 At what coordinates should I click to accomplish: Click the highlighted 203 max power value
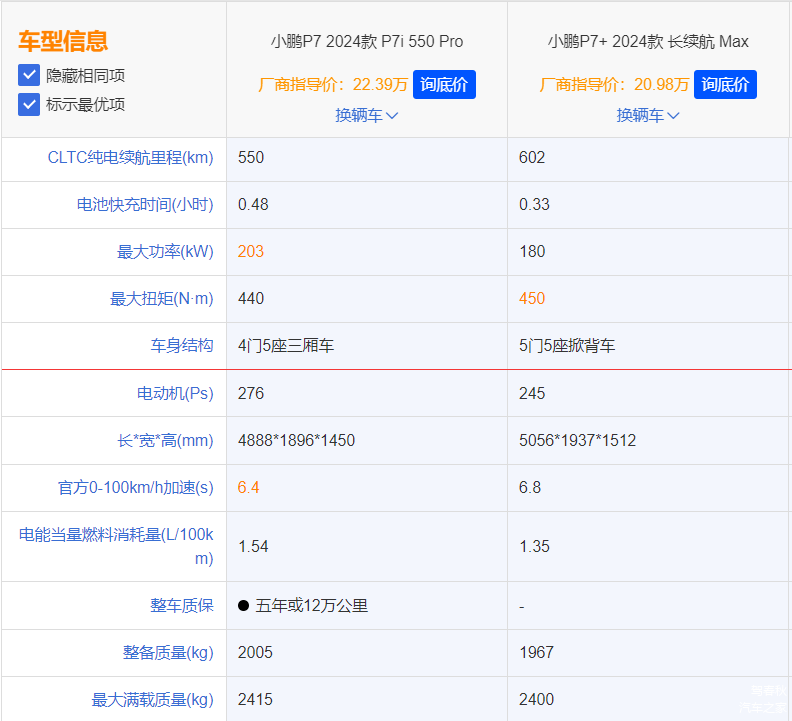click(251, 252)
